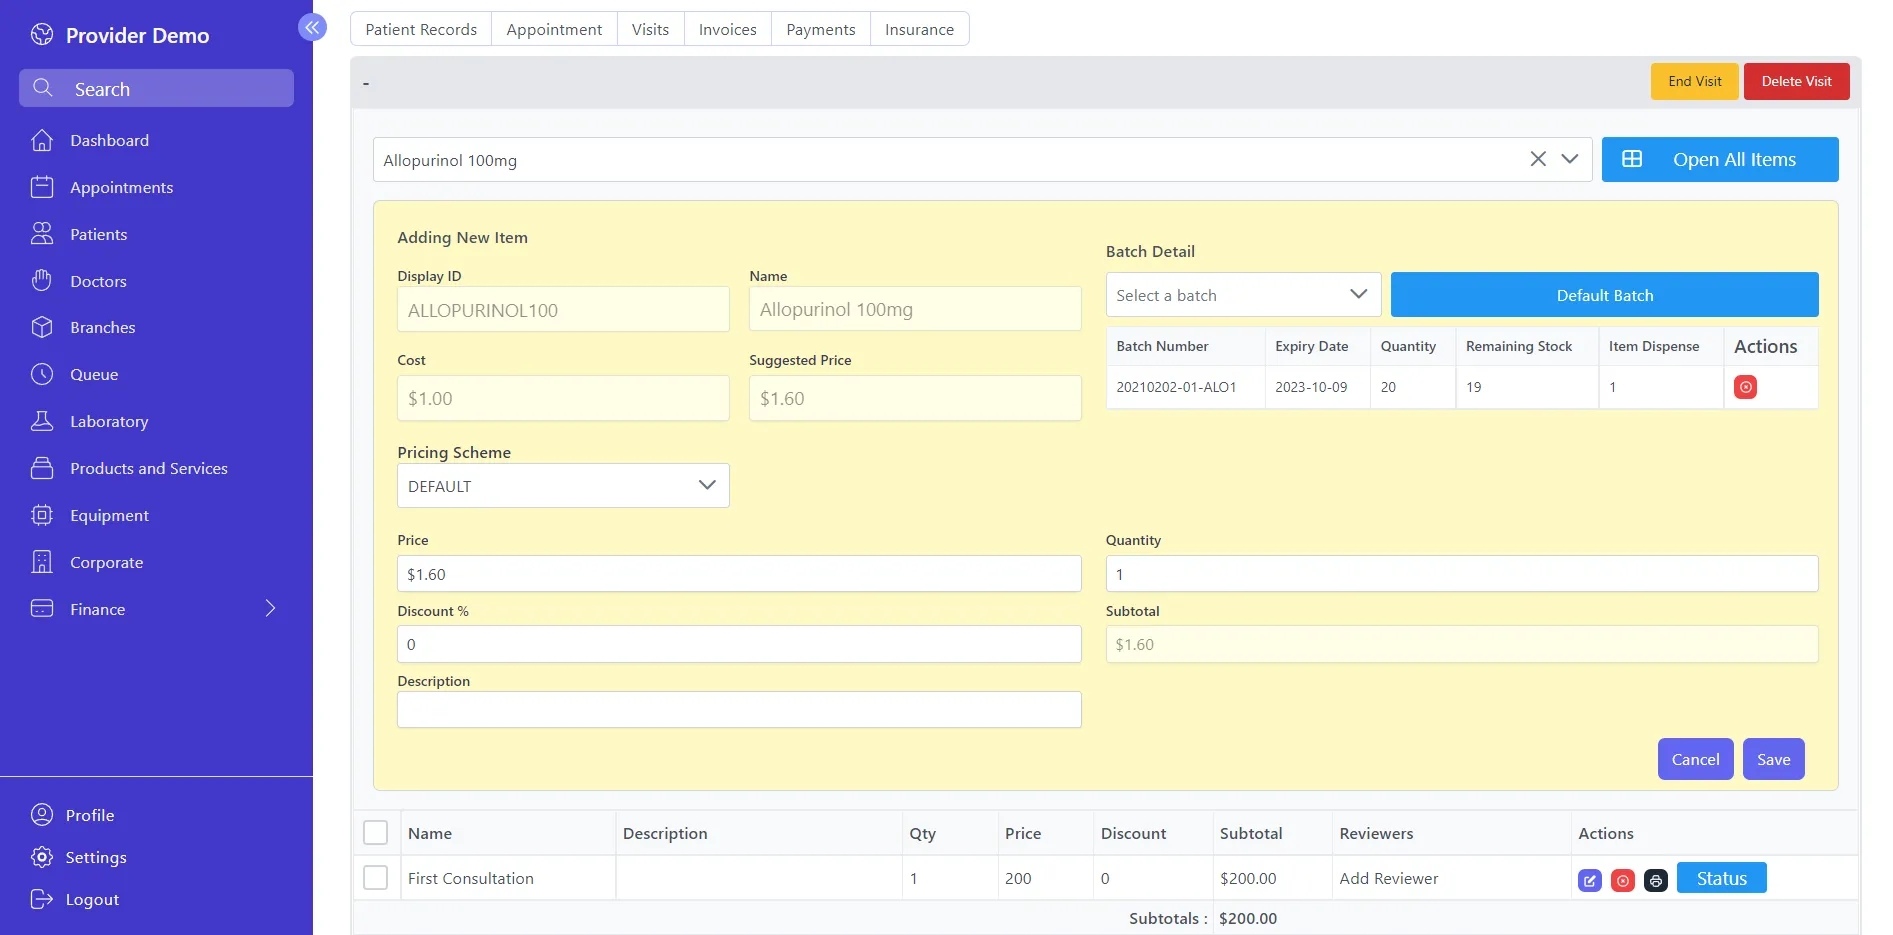Click the Status button for First Consultation
The height and width of the screenshot is (935, 1893).
click(1721, 878)
